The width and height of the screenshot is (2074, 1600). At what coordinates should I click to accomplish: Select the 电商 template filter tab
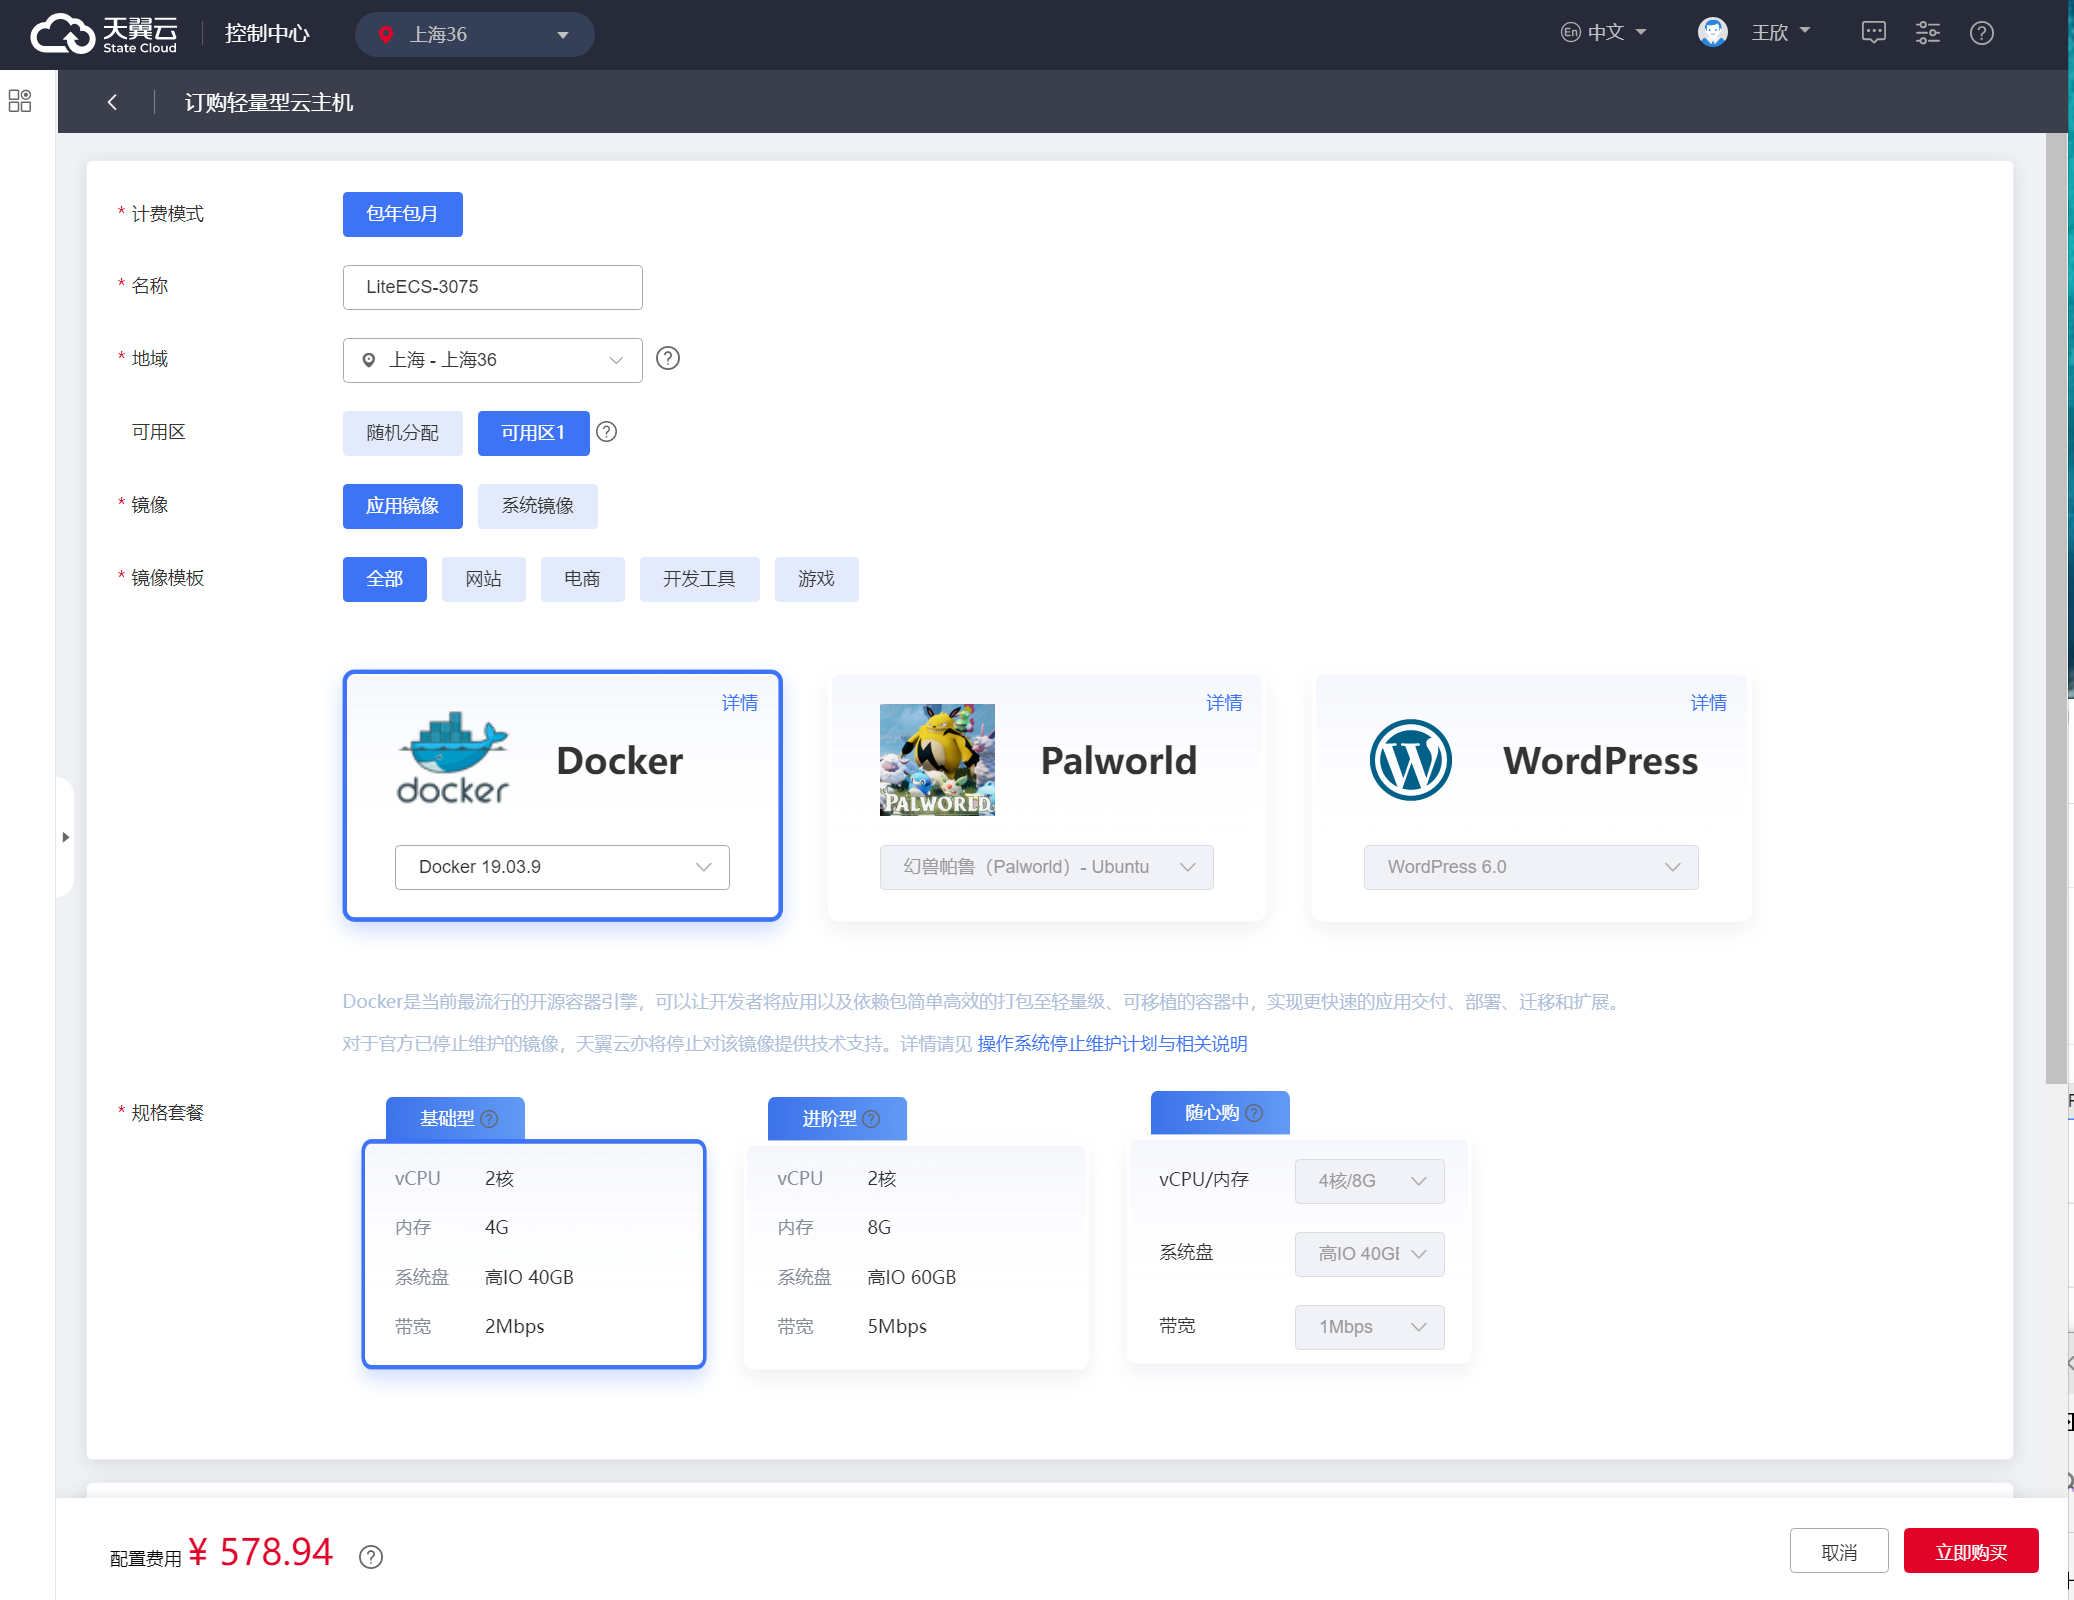[x=583, y=579]
